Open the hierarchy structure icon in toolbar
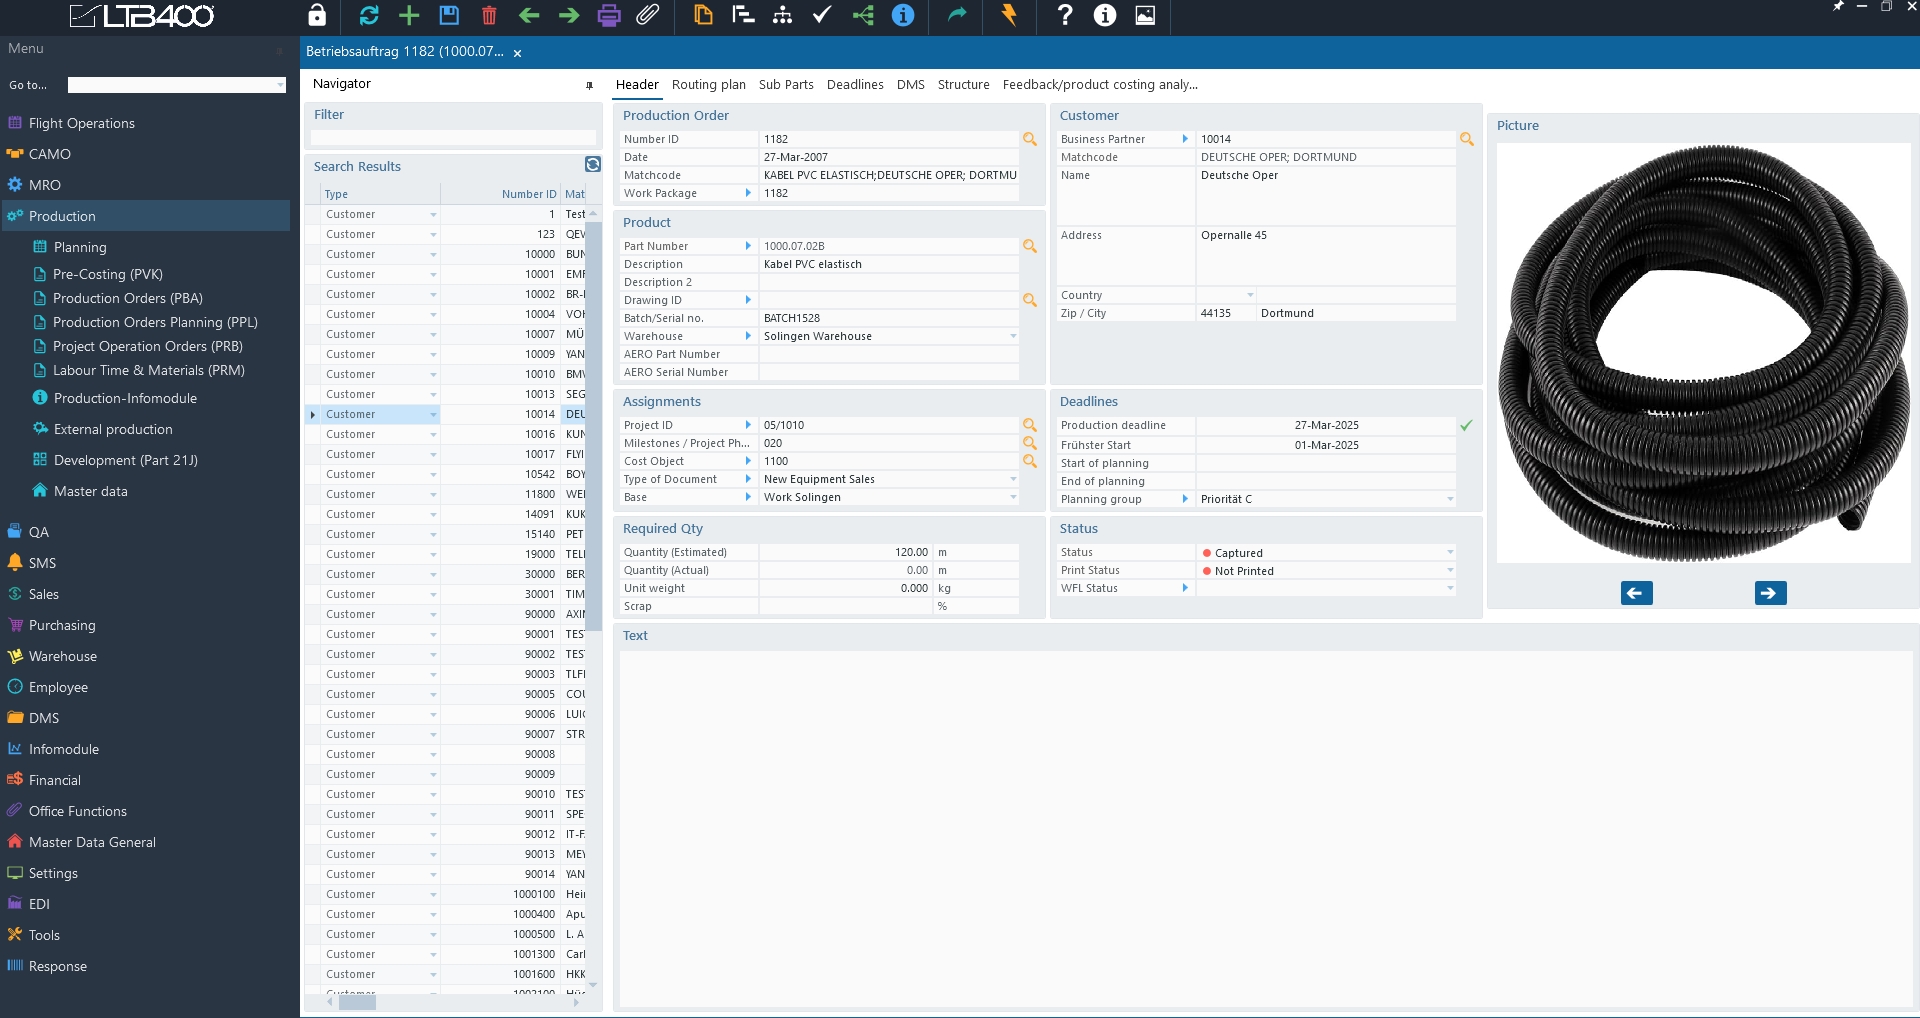The width and height of the screenshot is (1920, 1018). [783, 15]
